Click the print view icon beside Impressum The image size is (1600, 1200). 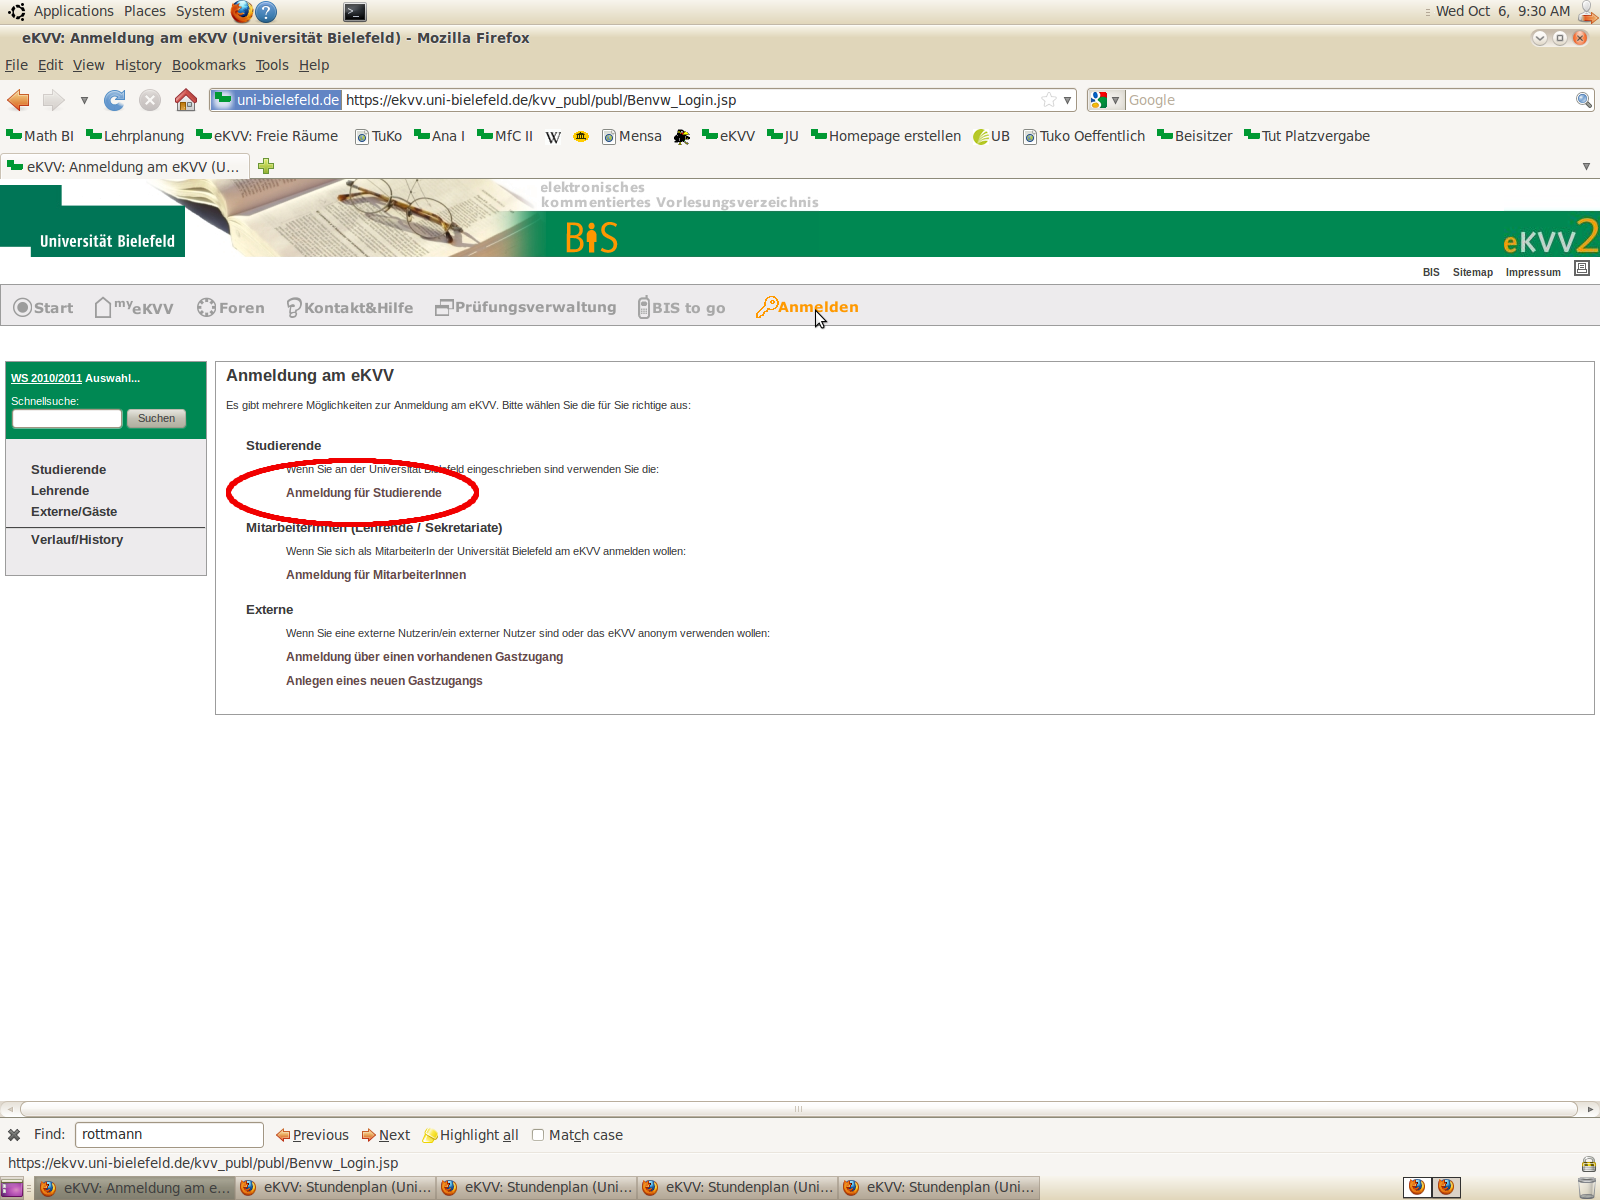point(1582,268)
